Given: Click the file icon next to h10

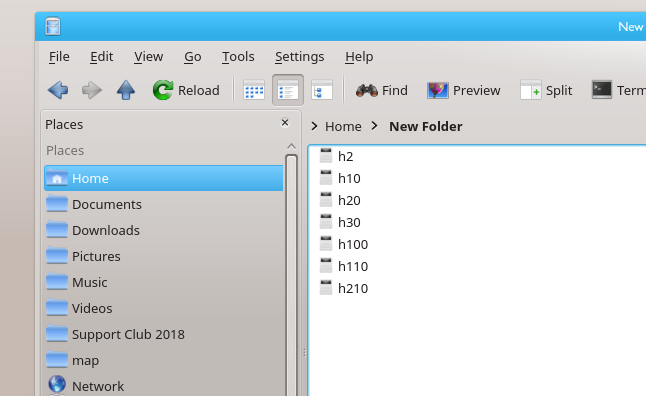Looking at the screenshot, I should pyautogui.click(x=326, y=178).
